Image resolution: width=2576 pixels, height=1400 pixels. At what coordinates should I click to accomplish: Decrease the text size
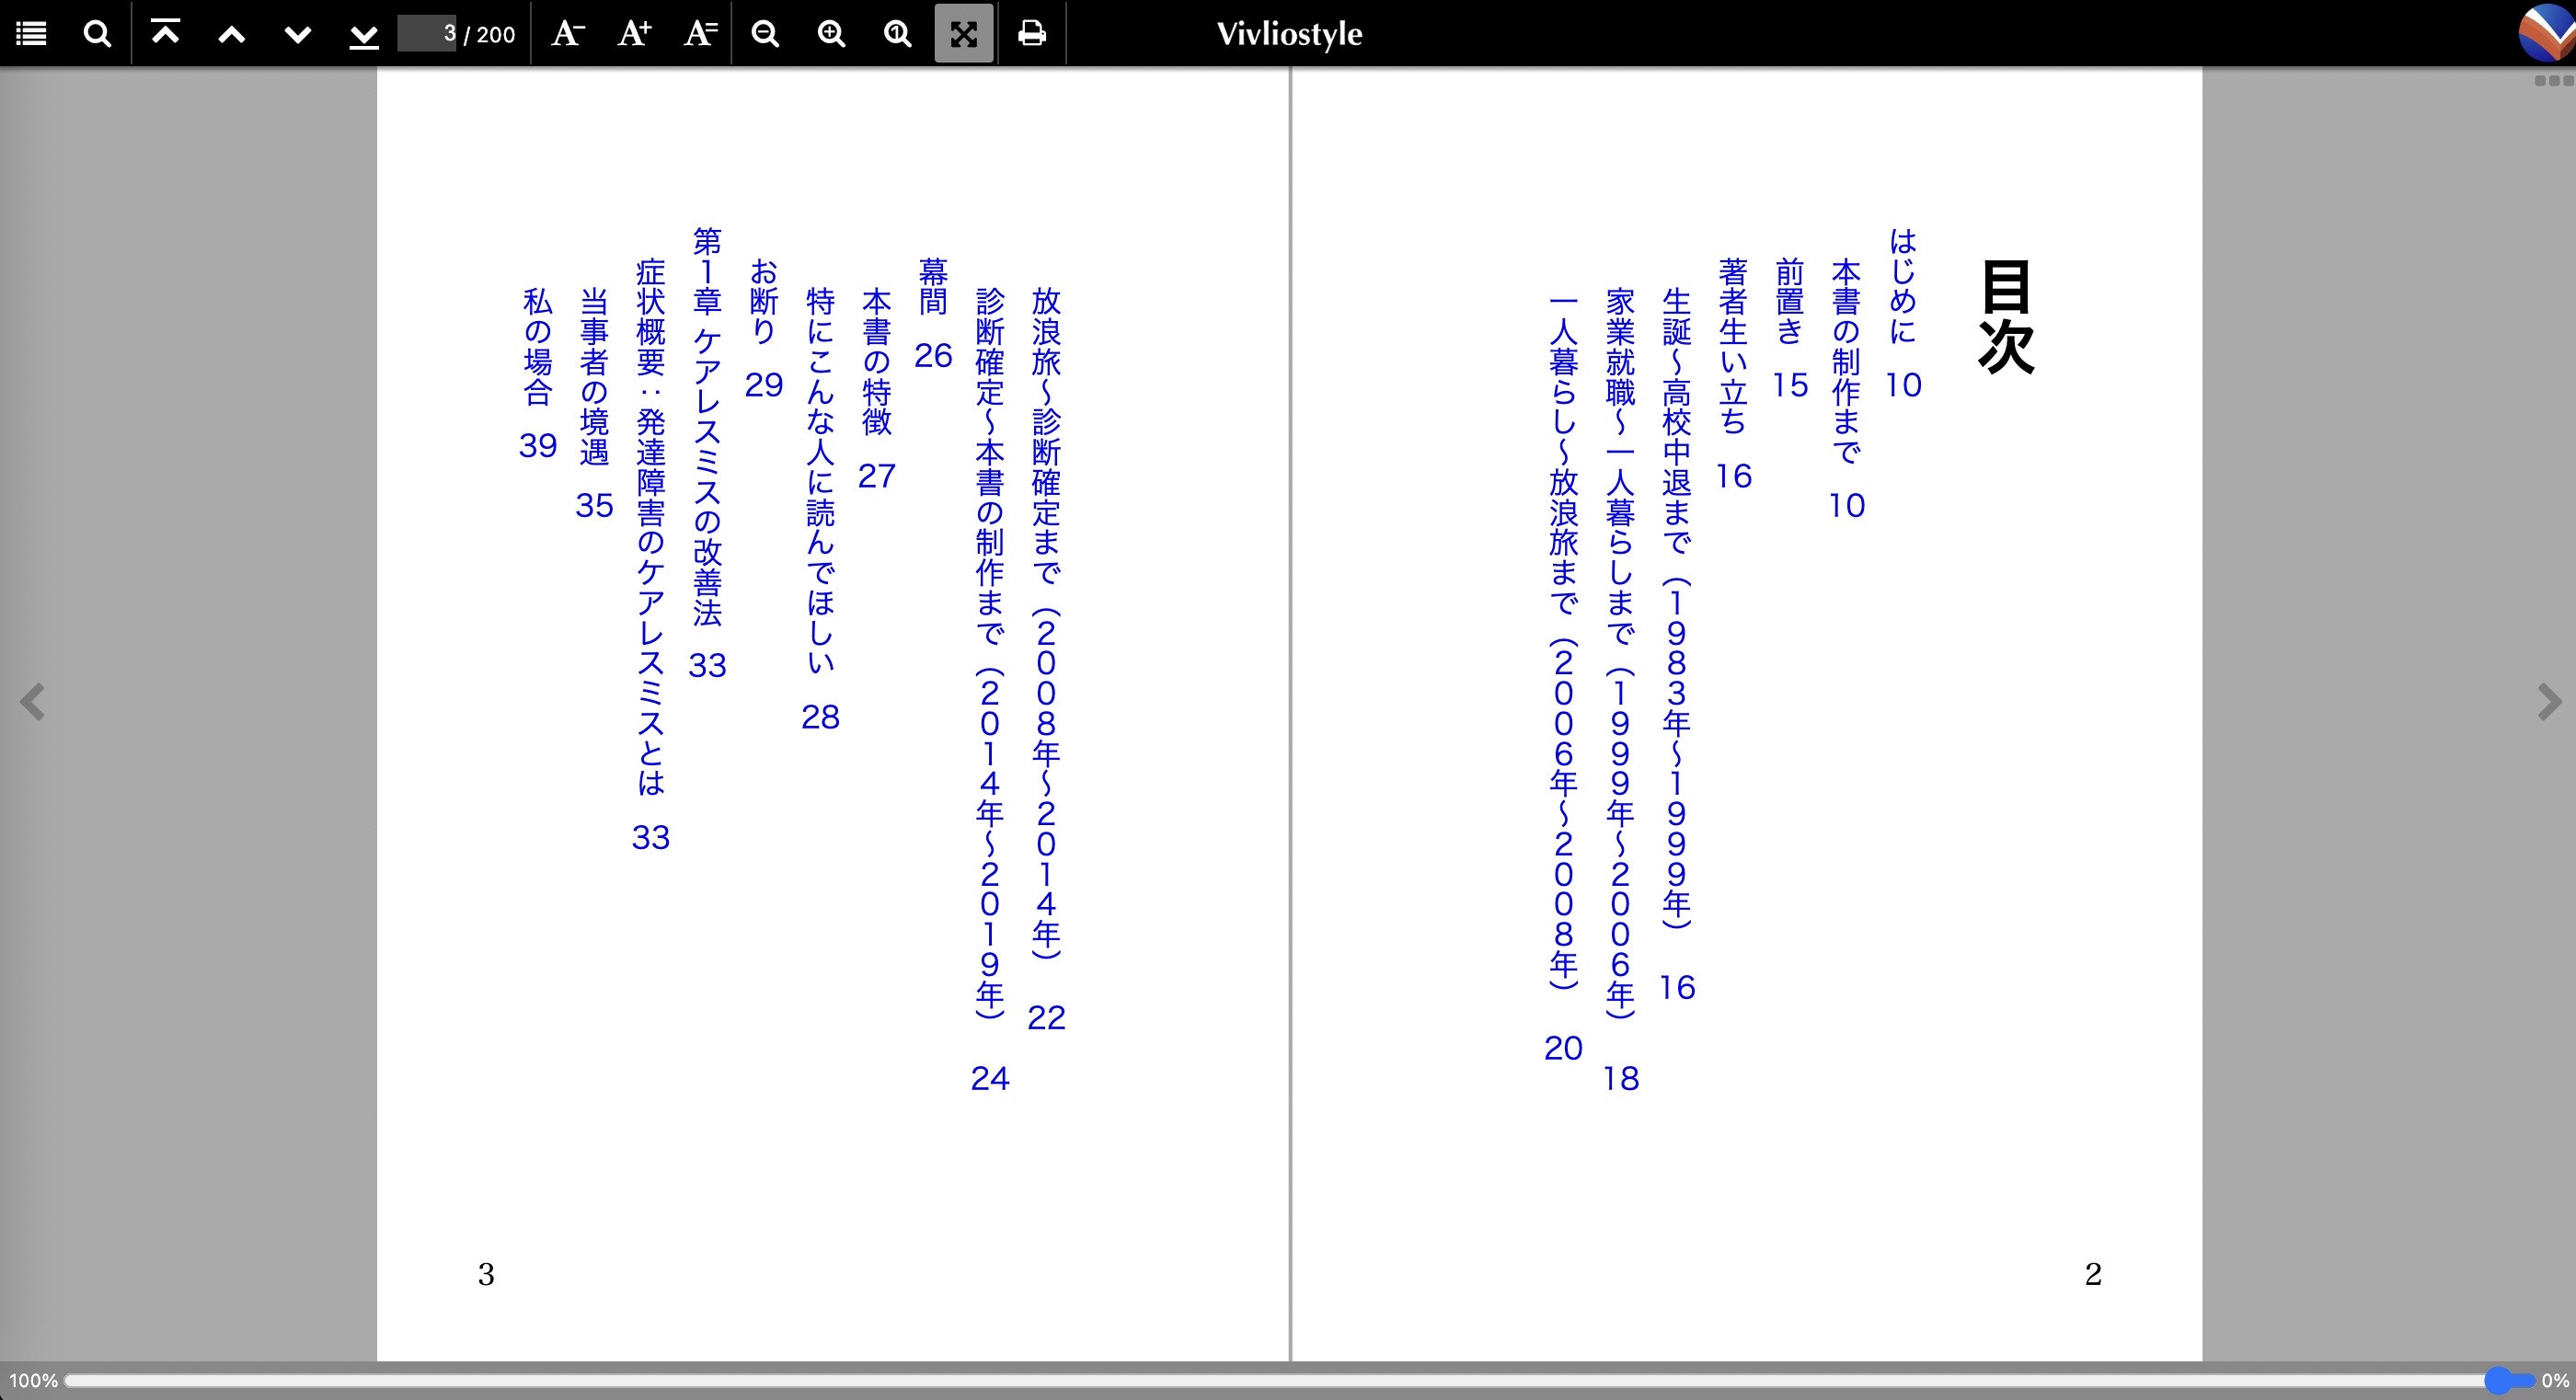point(567,34)
